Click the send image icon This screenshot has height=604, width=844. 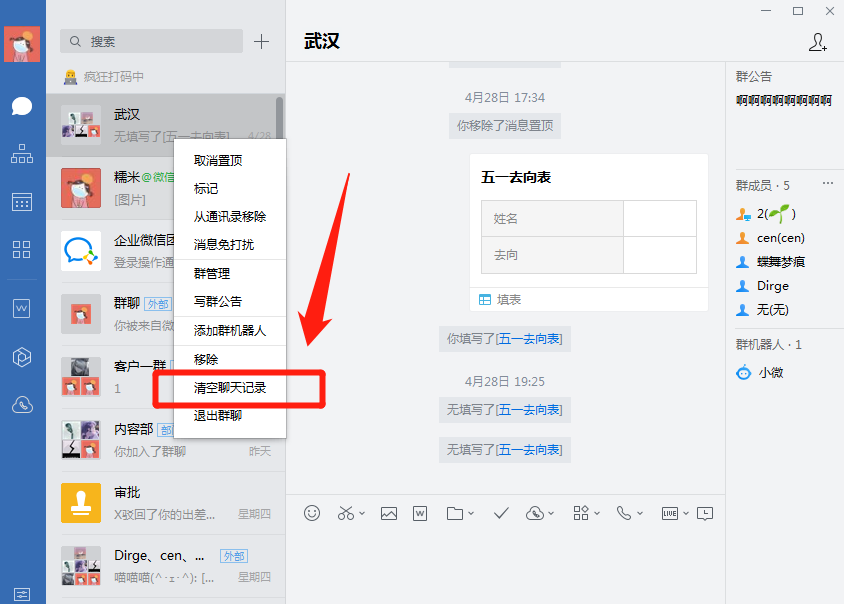click(x=389, y=514)
